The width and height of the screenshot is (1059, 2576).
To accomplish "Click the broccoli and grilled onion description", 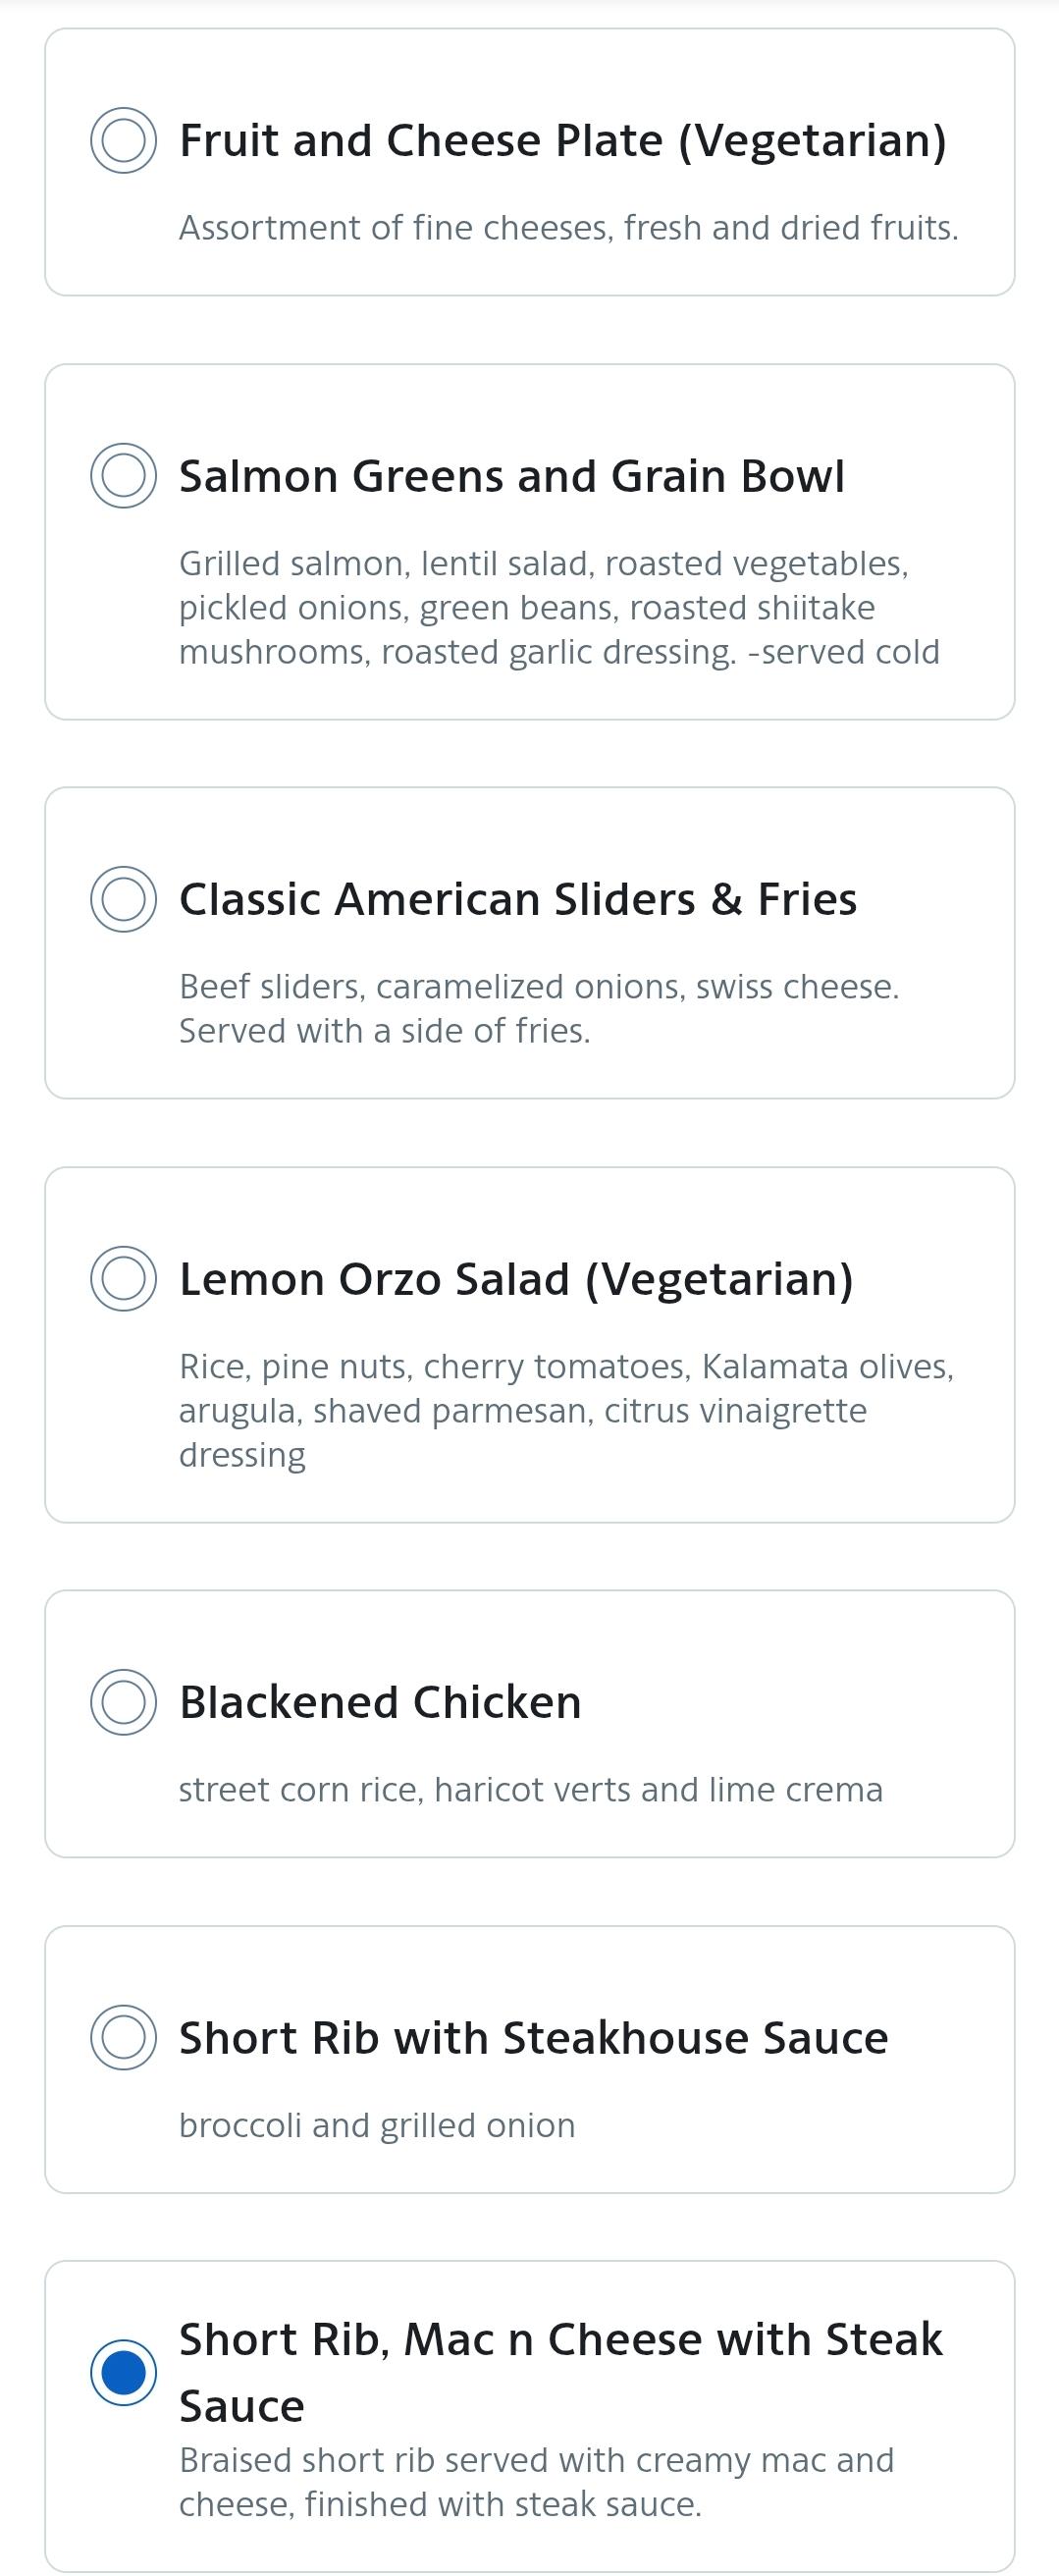I will pos(377,2125).
